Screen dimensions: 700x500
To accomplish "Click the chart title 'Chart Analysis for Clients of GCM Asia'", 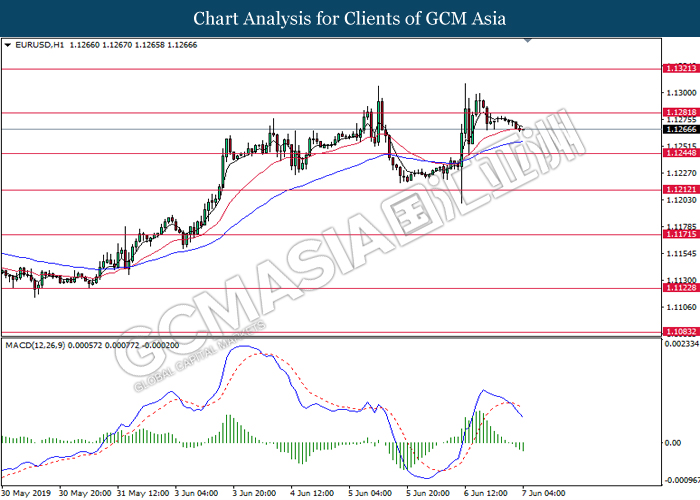I will pyautogui.click(x=350, y=19).
